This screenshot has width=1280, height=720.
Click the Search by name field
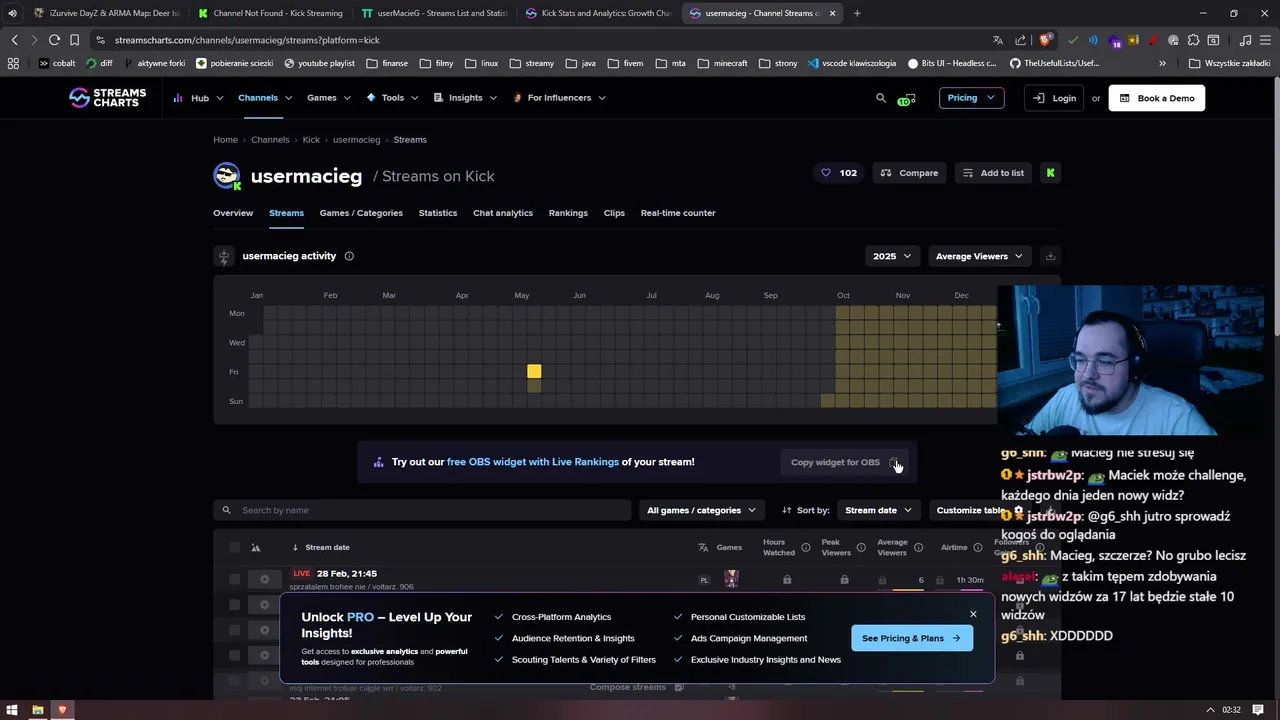pos(421,510)
